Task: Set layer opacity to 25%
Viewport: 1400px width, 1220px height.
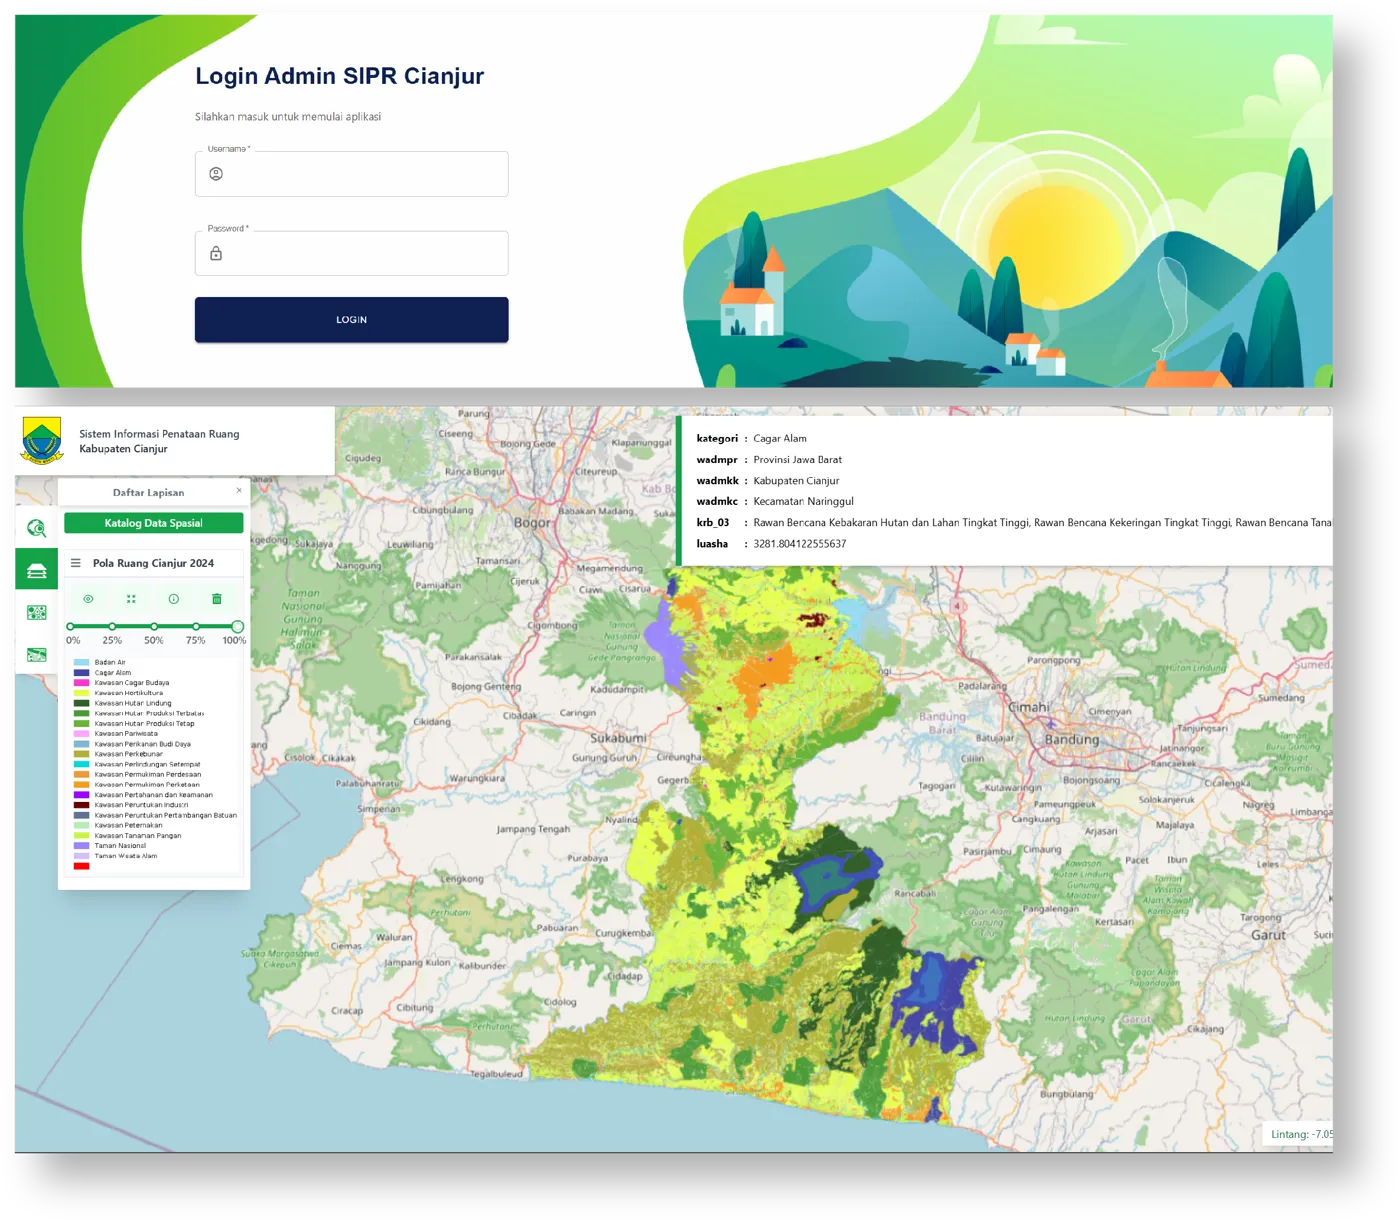Action: pos(112,627)
